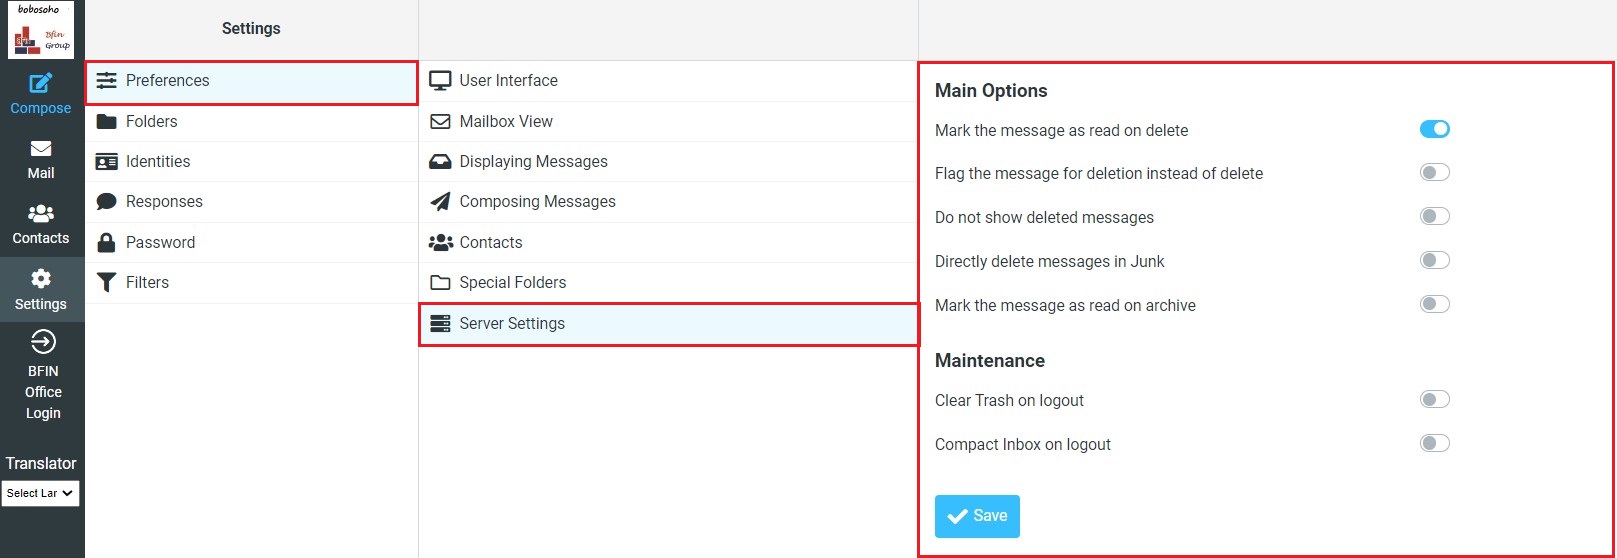Open Composing Messages paper plane icon

point(440,202)
